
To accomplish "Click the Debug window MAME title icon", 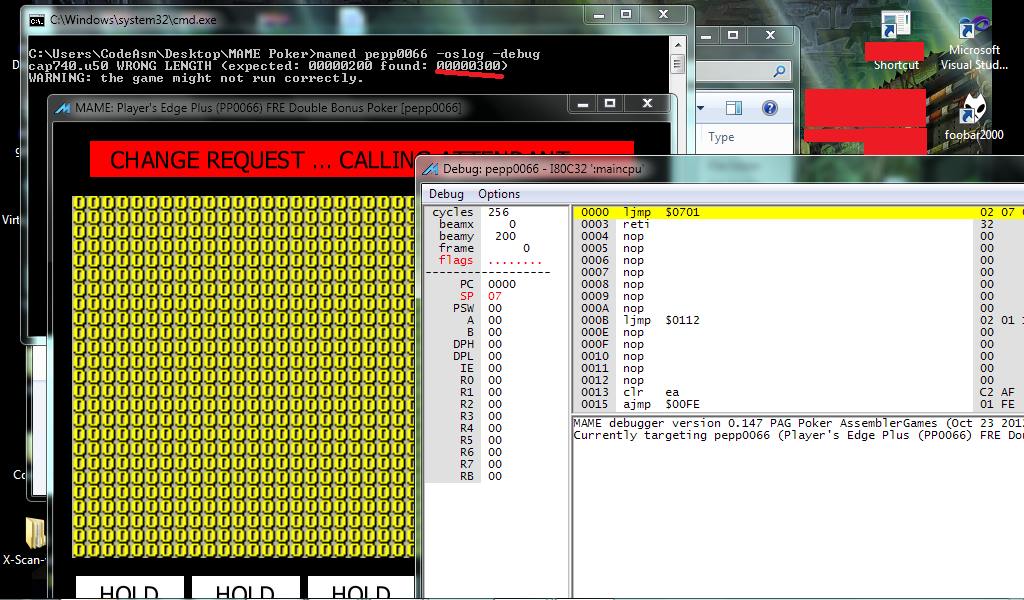I will click(430, 169).
